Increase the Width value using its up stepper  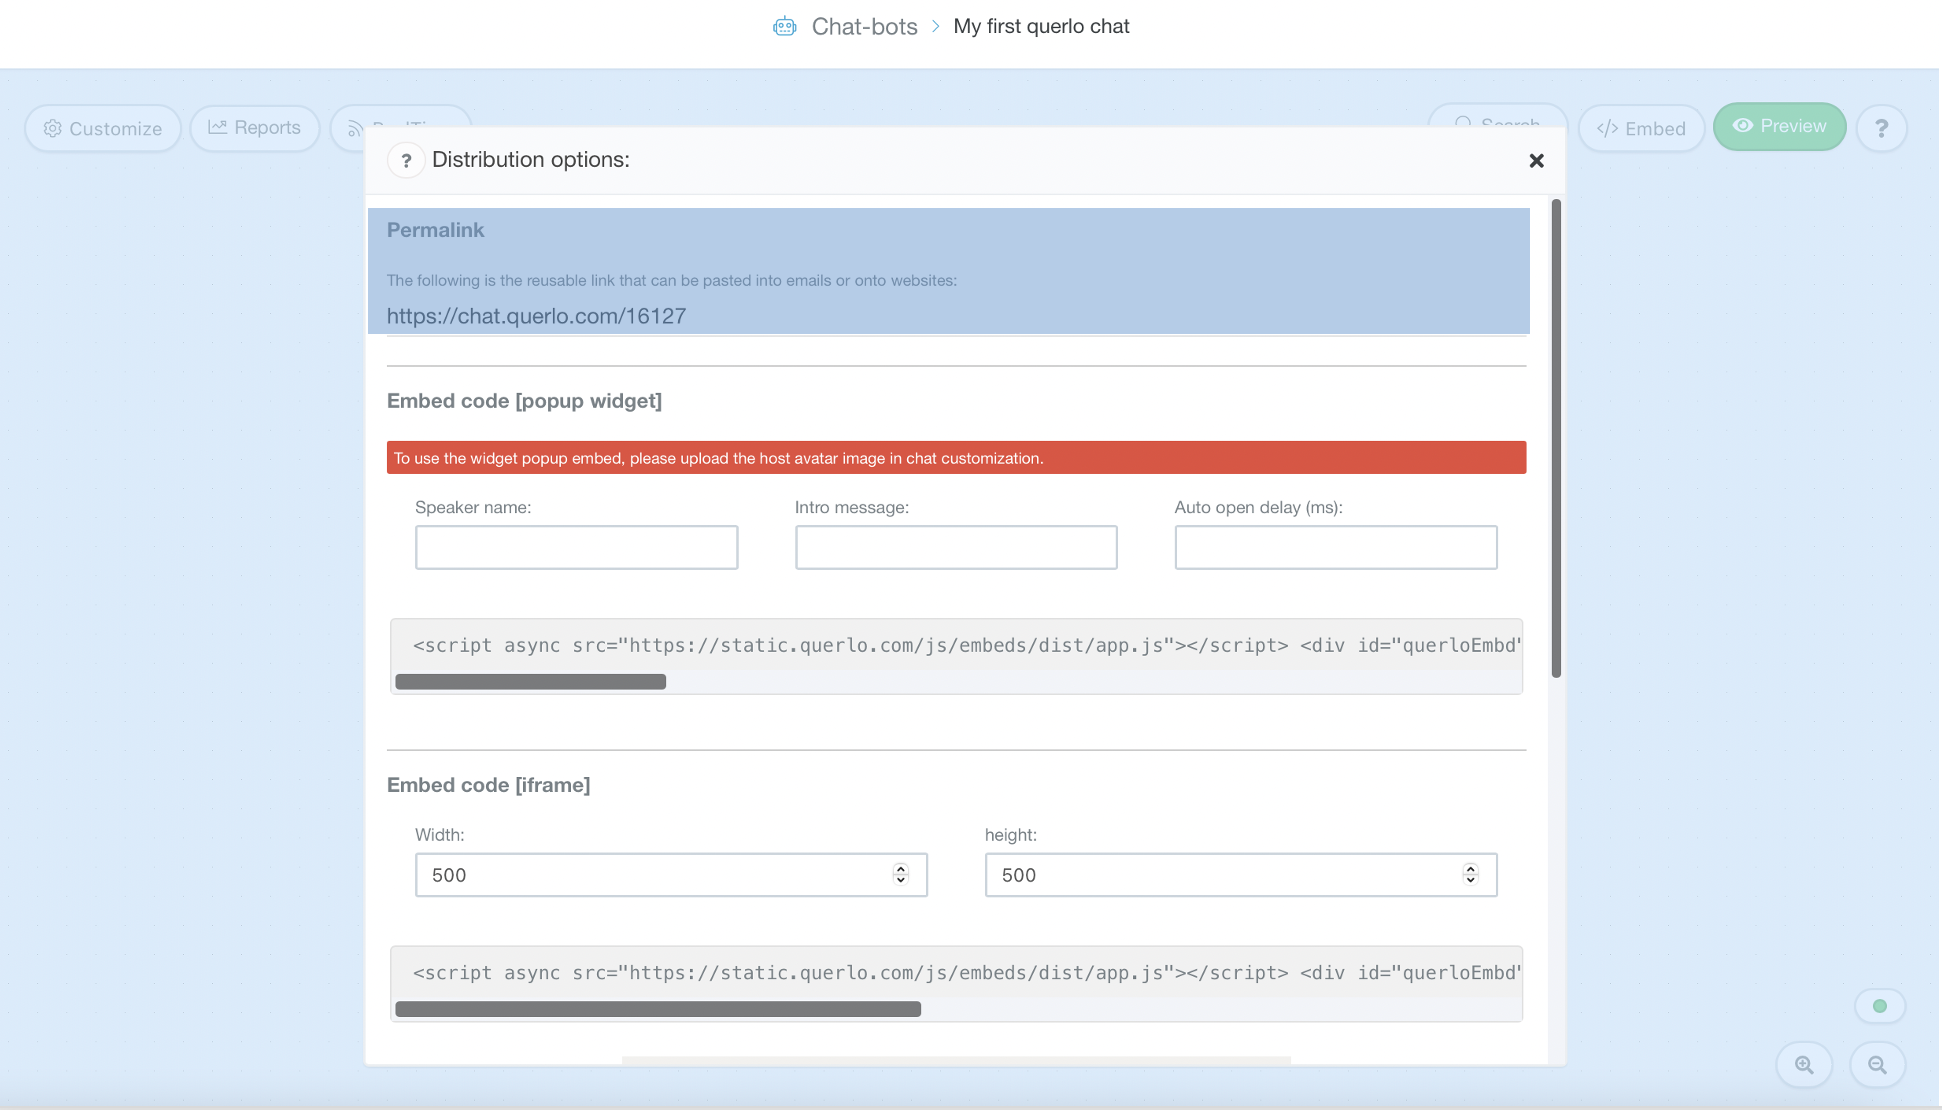[x=900, y=868]
